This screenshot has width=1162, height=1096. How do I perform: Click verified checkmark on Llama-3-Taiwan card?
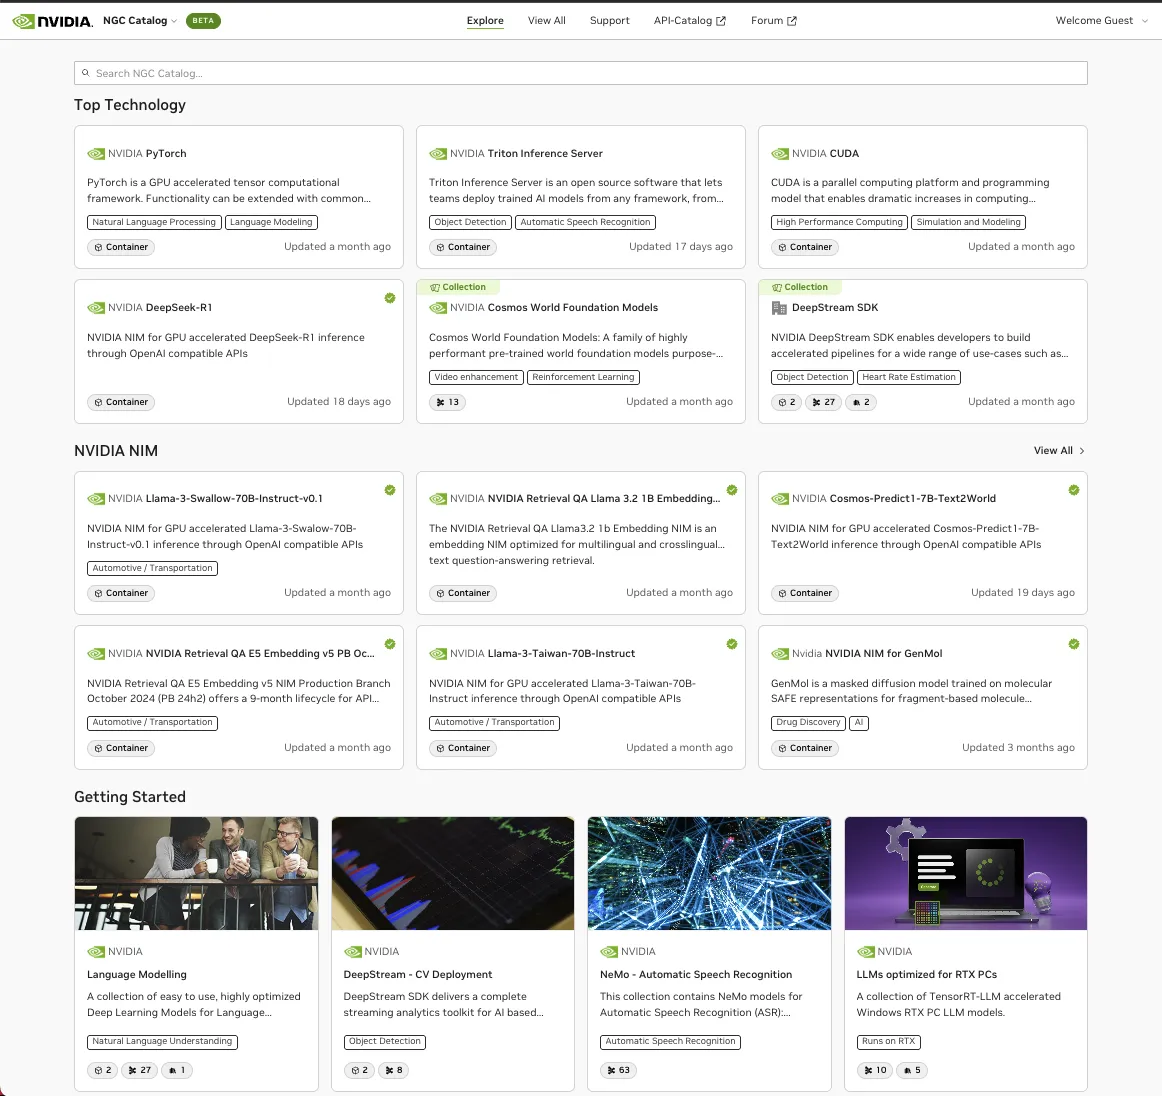pyautogui.click(x=732, y=644)
